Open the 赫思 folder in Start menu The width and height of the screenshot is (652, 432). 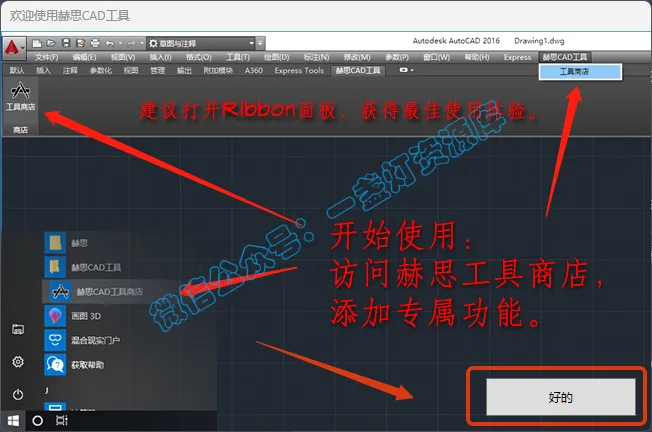[x=67, y=242]
